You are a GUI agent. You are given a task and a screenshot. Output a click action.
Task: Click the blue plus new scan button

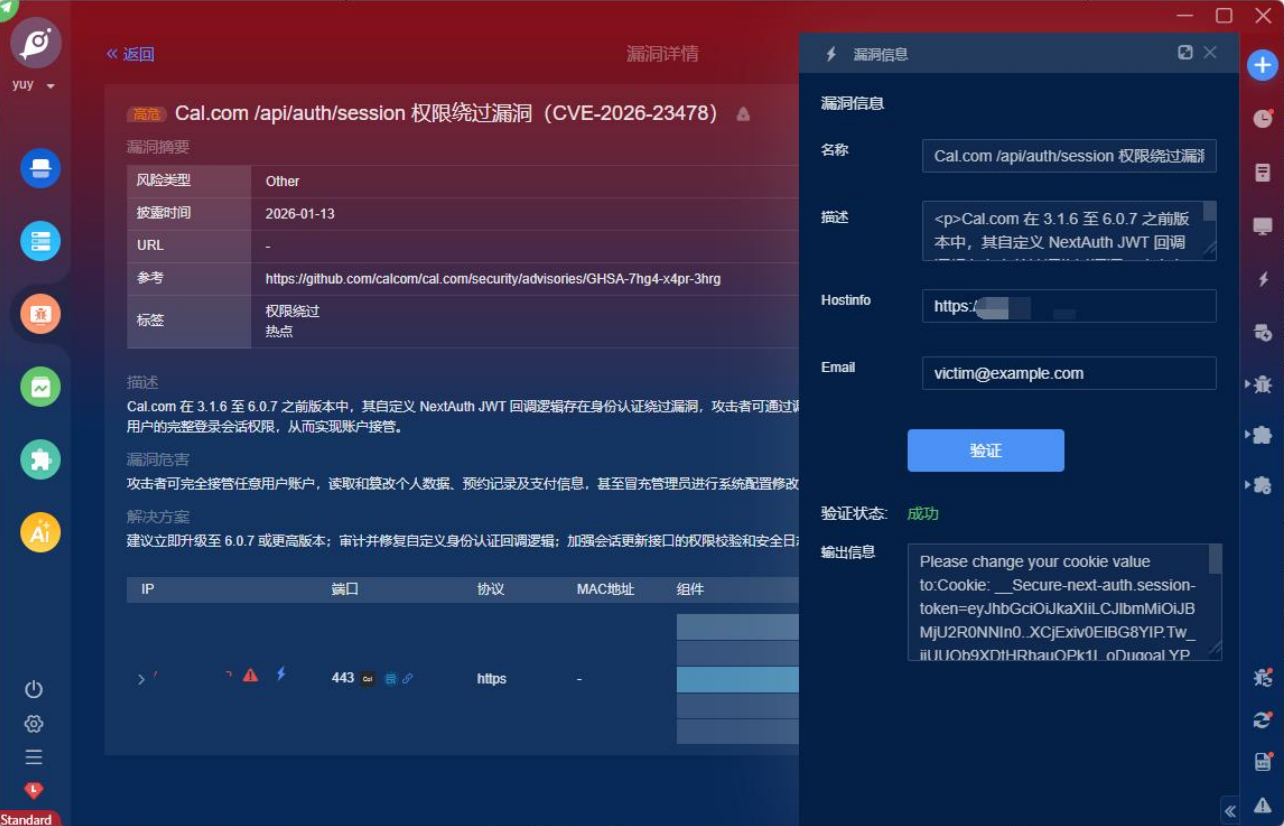click(x=1262, y=66)
